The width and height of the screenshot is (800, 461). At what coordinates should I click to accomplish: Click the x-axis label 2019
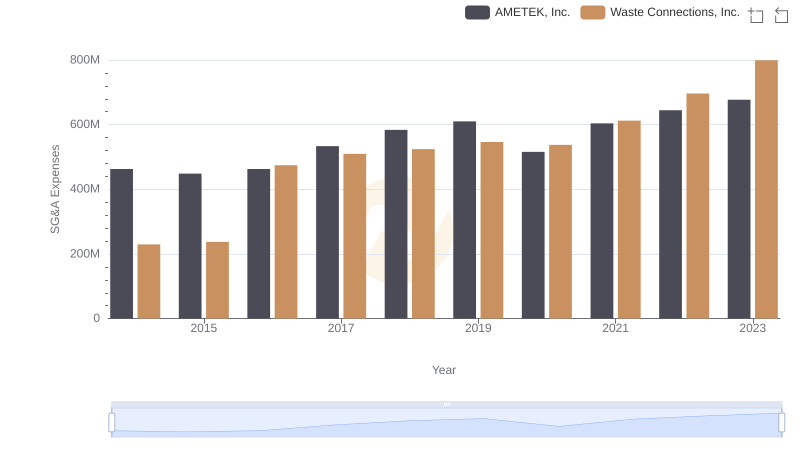point(478,328)
